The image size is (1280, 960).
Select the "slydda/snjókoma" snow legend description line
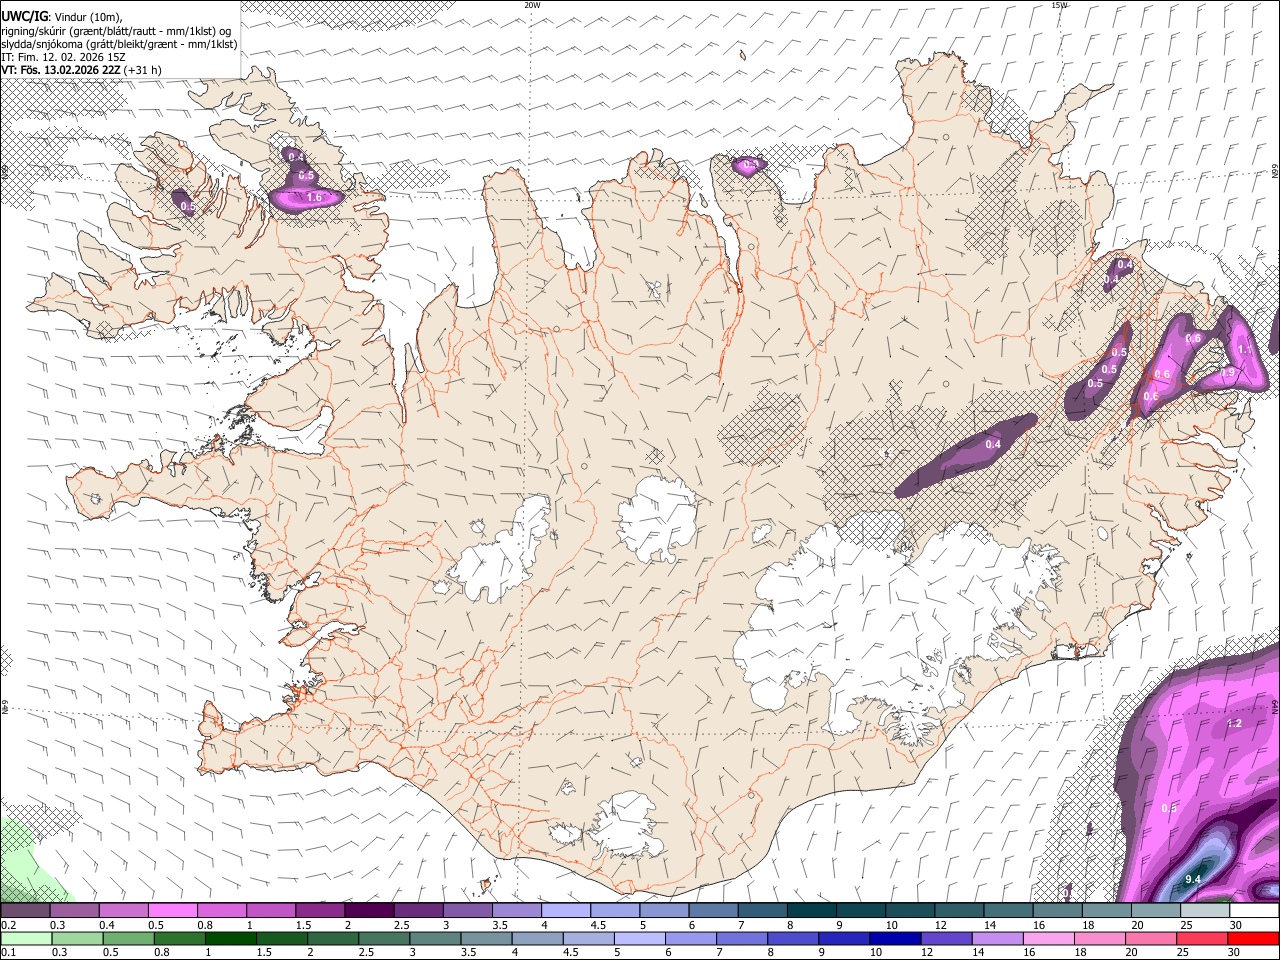pyautogui.click(x=119, y=44)
